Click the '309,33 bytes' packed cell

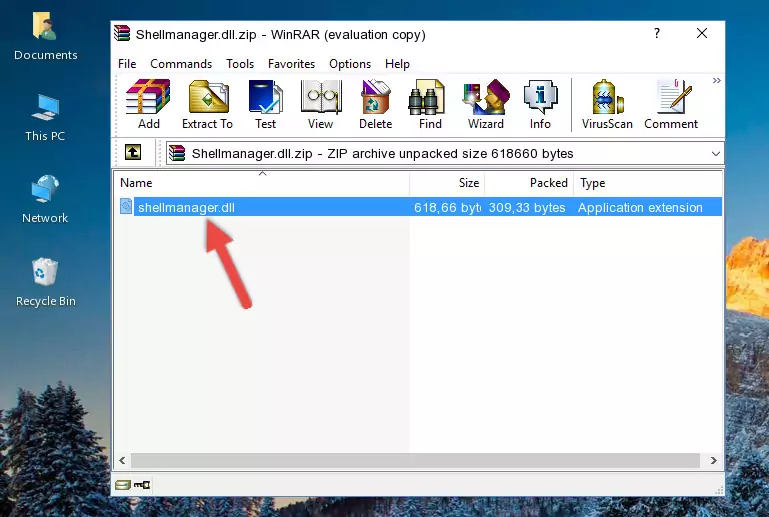pos(527,207)
